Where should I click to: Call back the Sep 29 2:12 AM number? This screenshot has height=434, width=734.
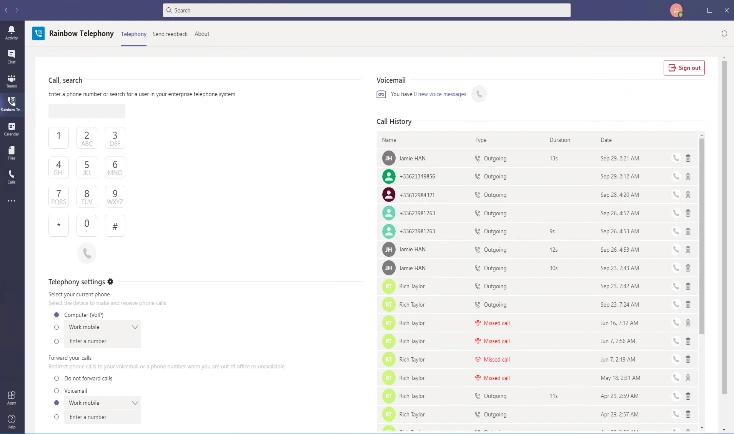(675, 177)
